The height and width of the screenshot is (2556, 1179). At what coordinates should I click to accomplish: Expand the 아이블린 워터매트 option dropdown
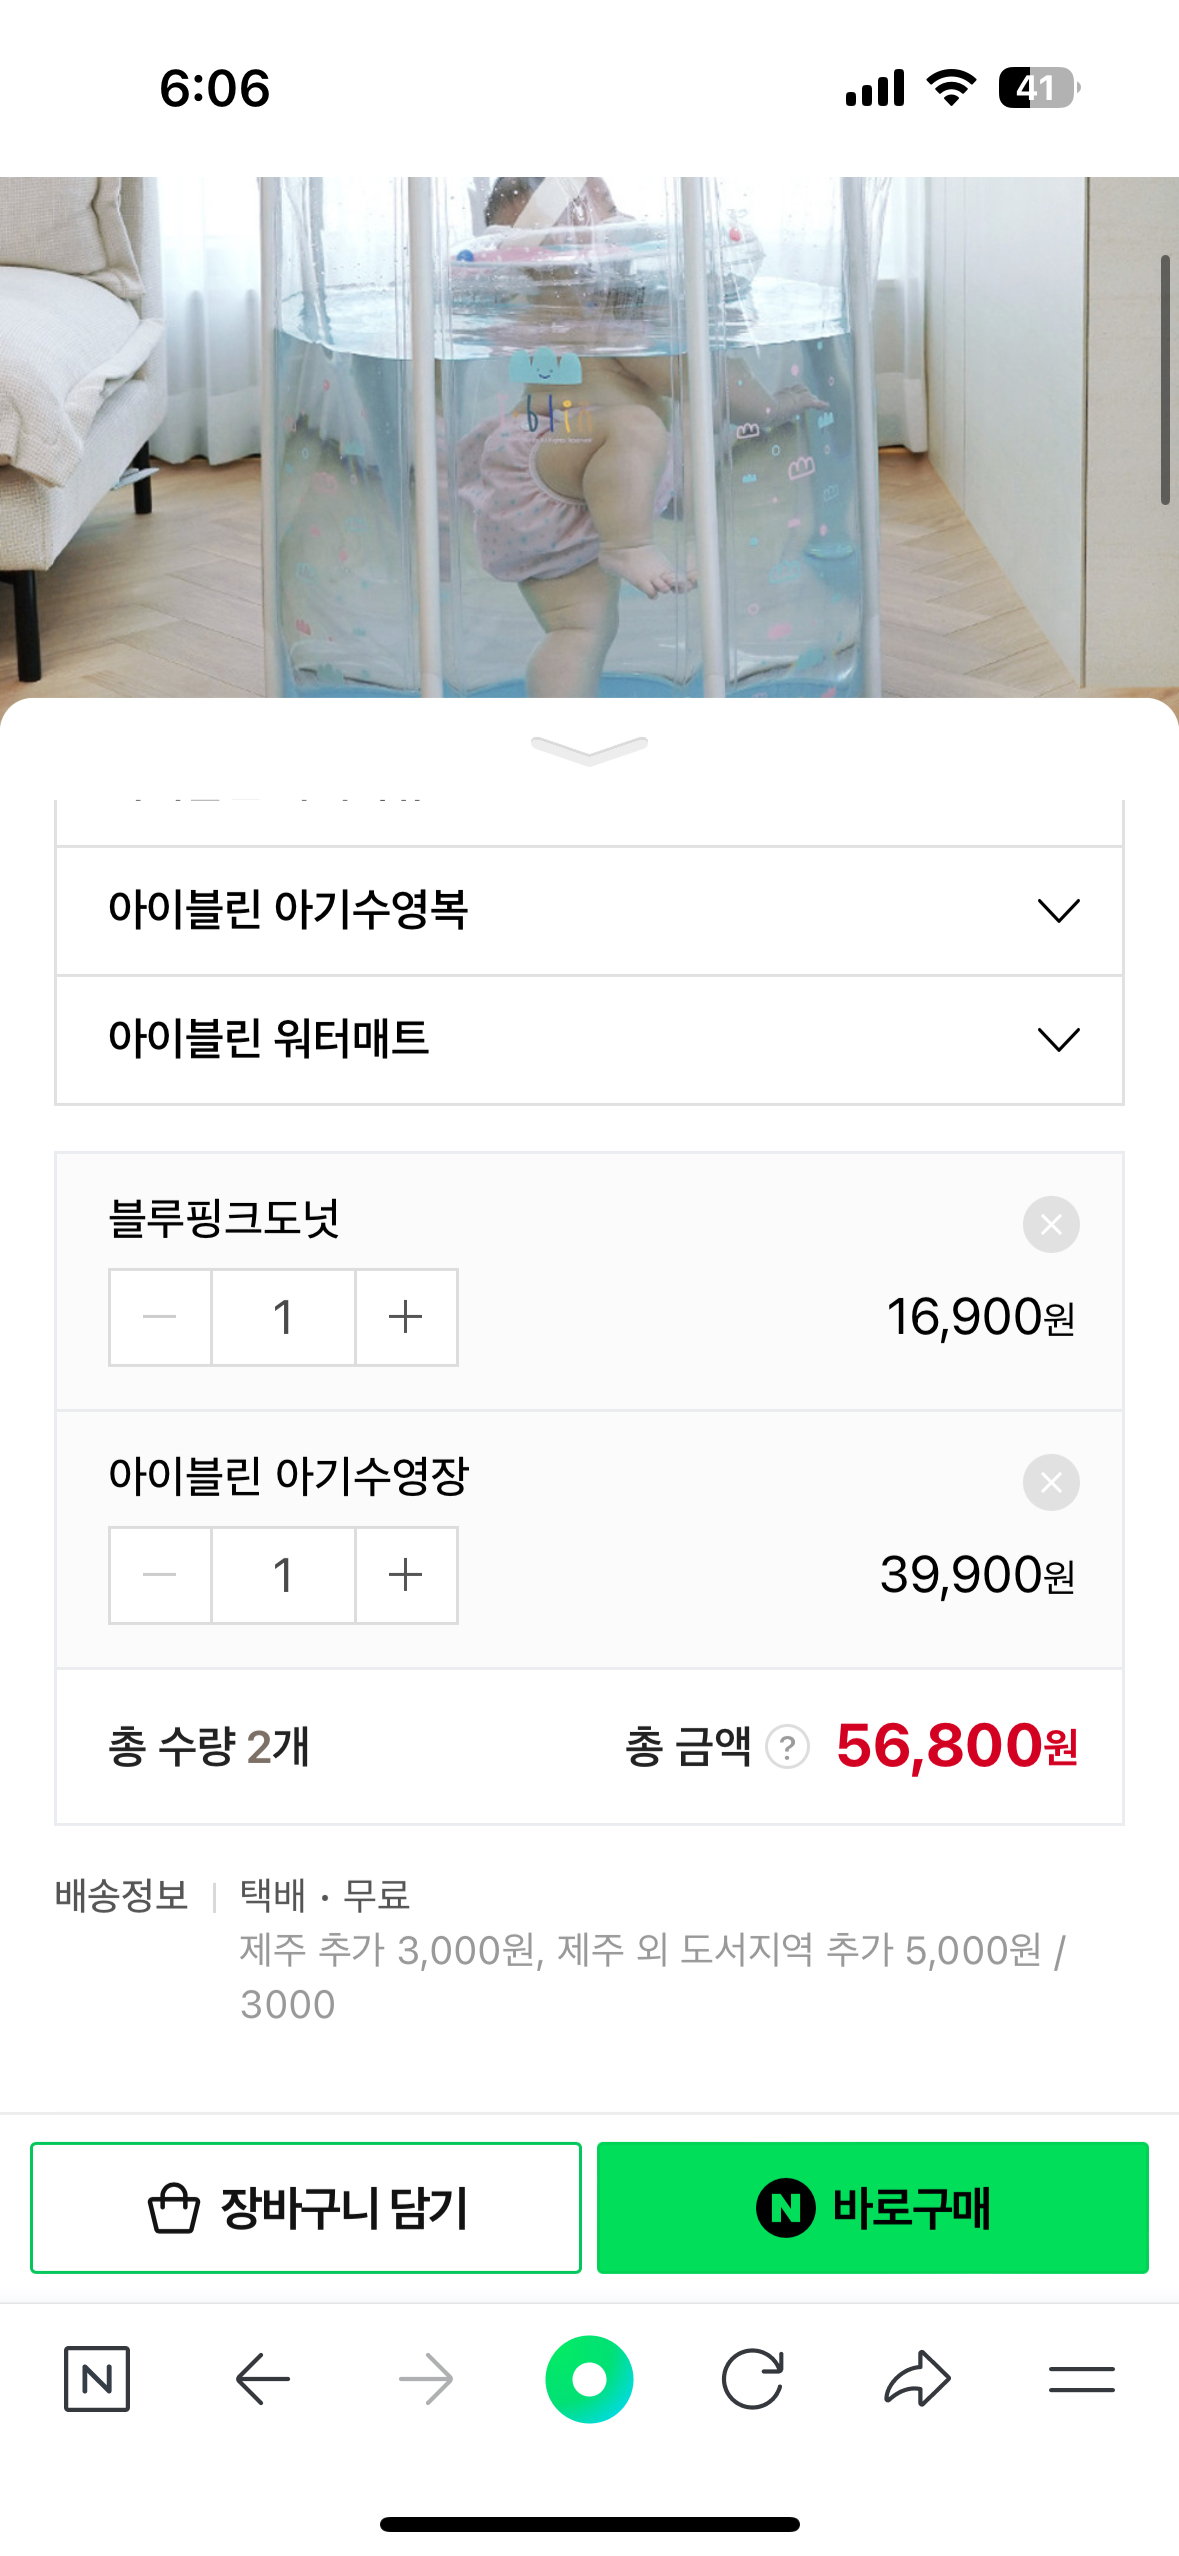pyautogui.click(x=589, y=1040)
